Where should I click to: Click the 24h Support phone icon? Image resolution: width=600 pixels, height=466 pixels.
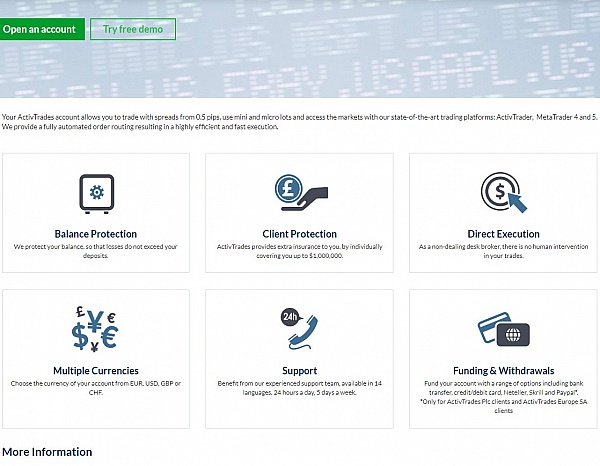[x=300, y=329]
